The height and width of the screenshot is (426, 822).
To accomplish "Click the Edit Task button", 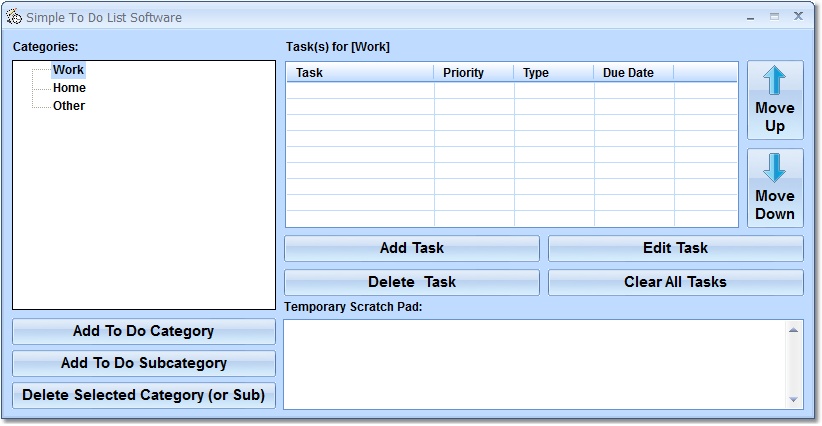I will coord(675,248).
